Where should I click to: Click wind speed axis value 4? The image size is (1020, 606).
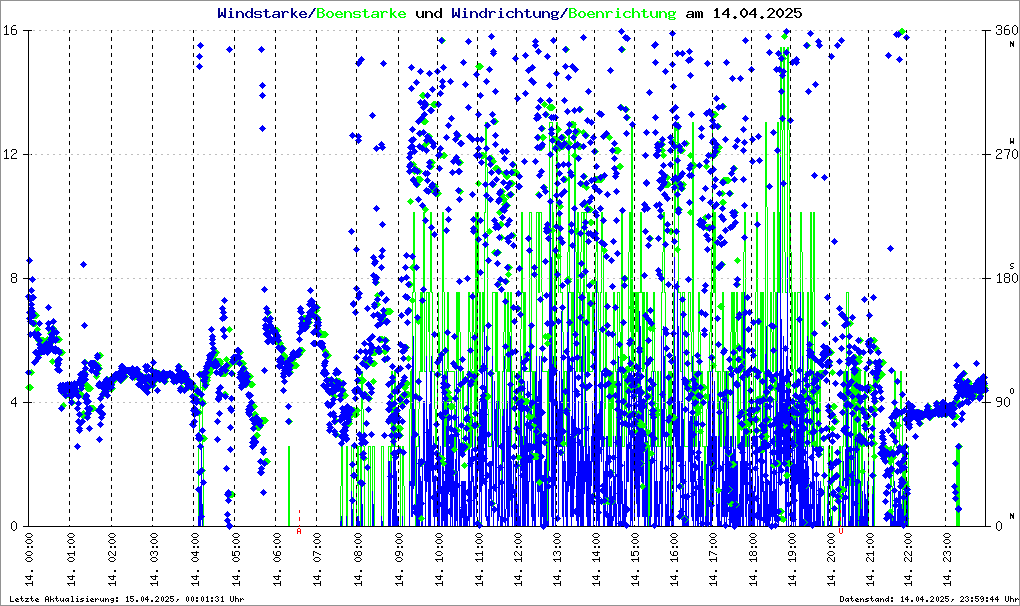14,402
